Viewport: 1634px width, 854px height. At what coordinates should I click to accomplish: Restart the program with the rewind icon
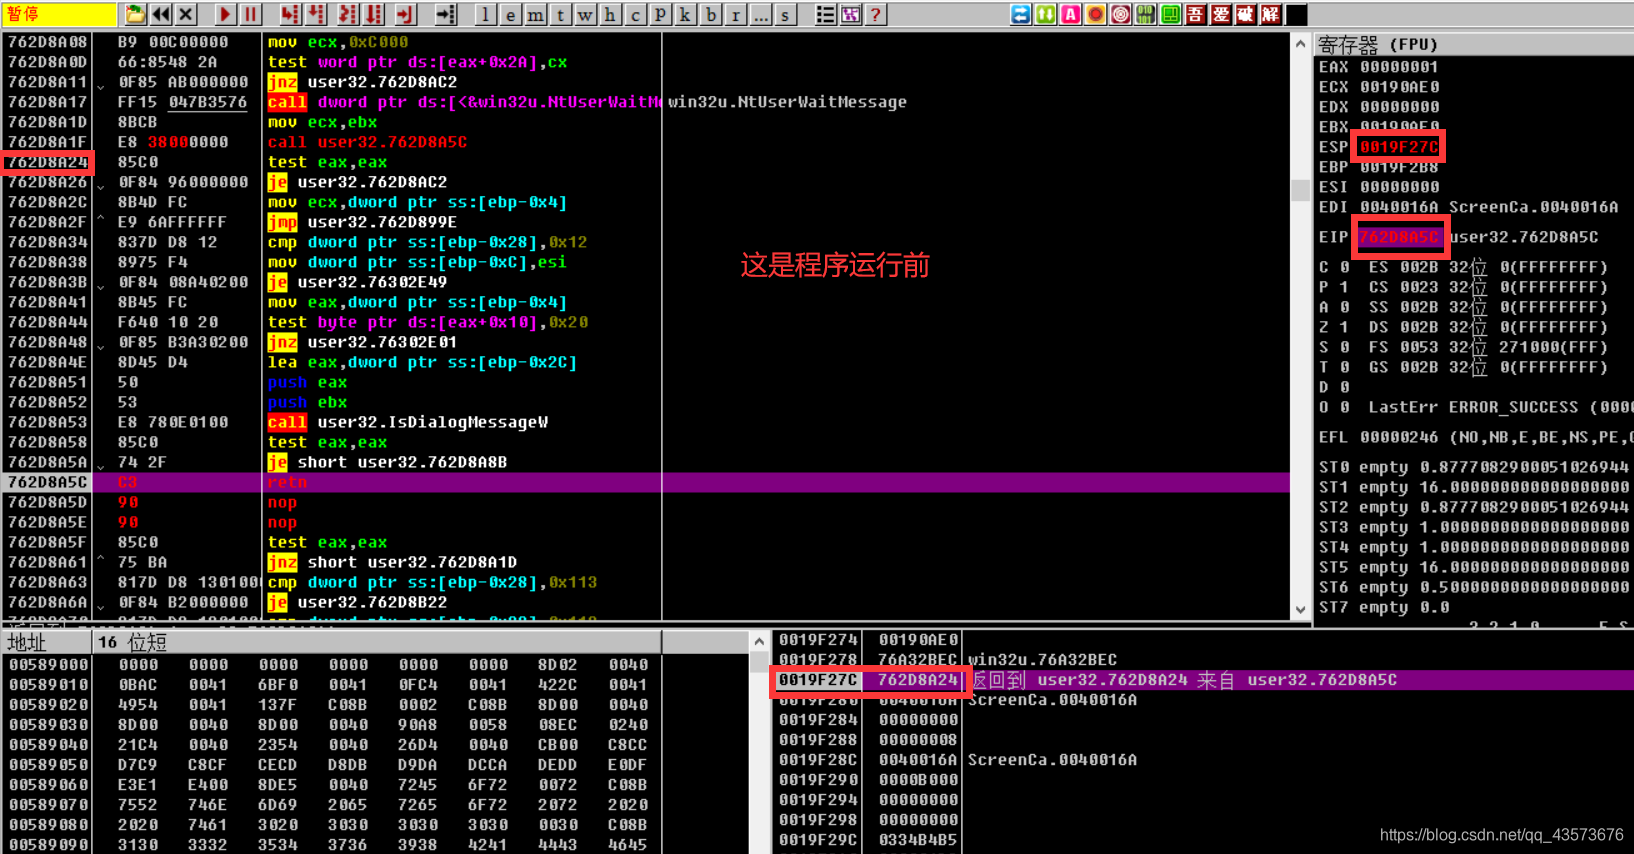(x=161, y=14)
